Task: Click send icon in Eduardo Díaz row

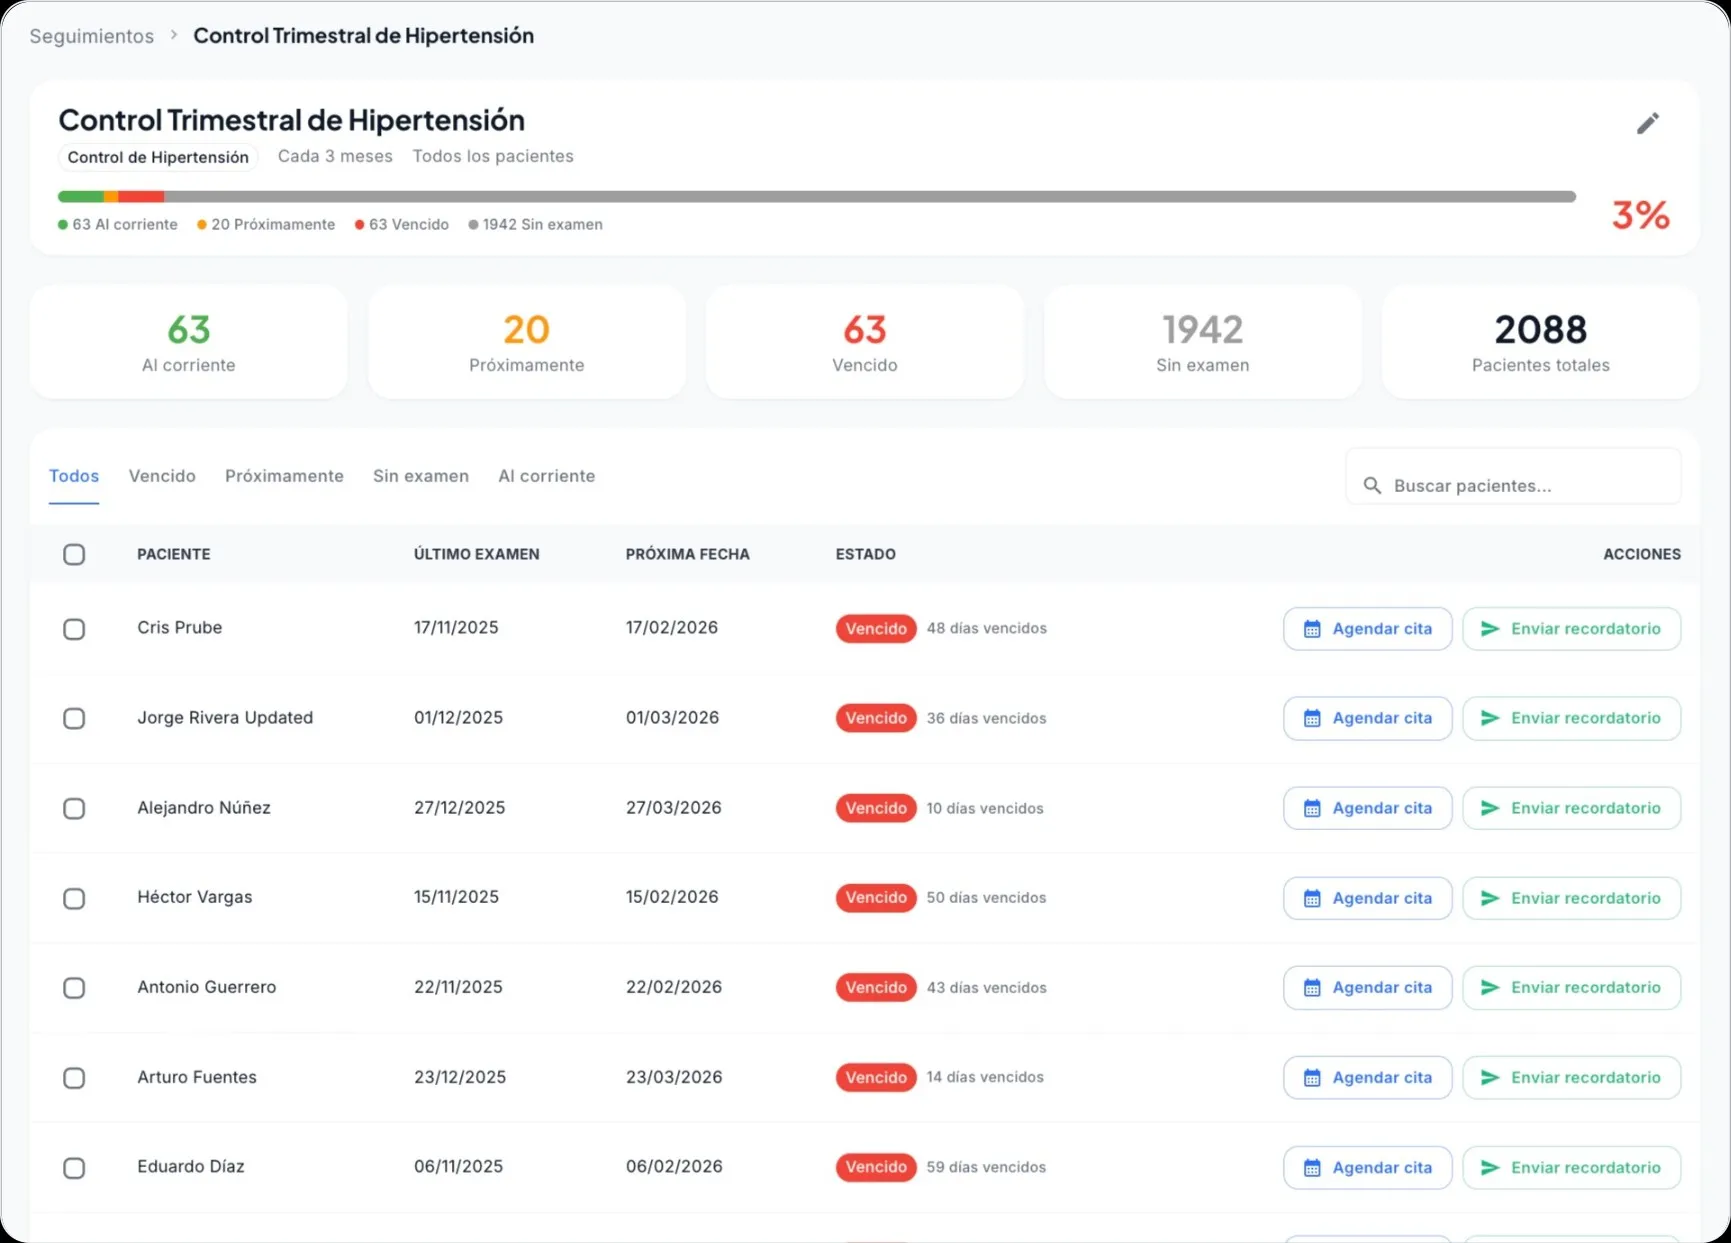Action: 1490,1168
